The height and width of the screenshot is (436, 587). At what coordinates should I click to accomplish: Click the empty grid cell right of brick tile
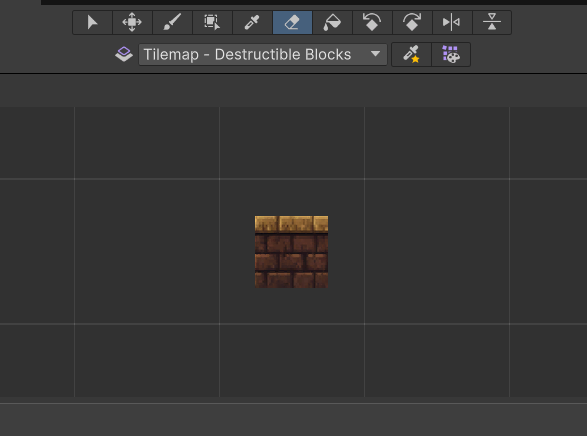437,251
